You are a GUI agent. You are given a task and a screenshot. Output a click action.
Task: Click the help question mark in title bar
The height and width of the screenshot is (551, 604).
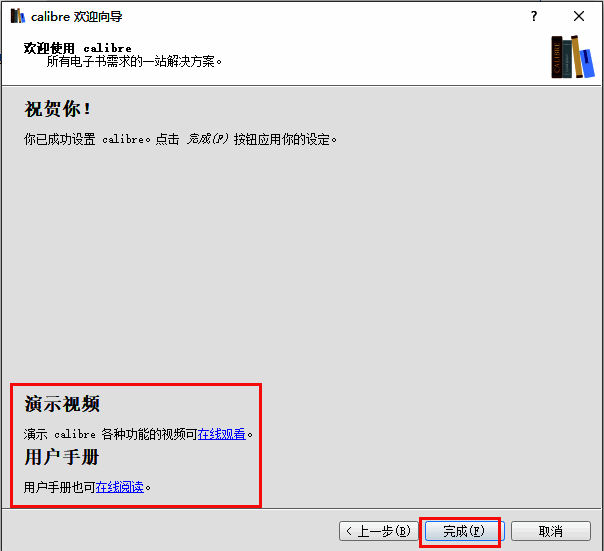pos(534,16)
